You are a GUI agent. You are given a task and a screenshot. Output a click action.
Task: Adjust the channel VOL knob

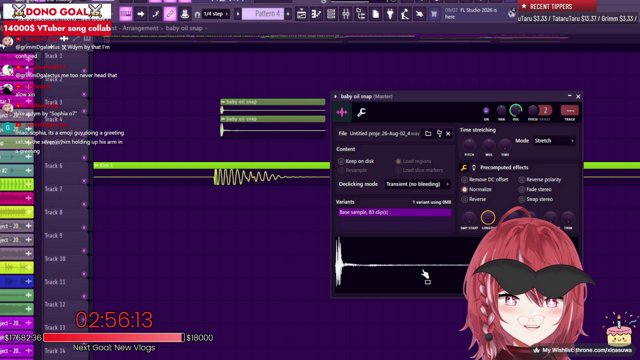516,110
